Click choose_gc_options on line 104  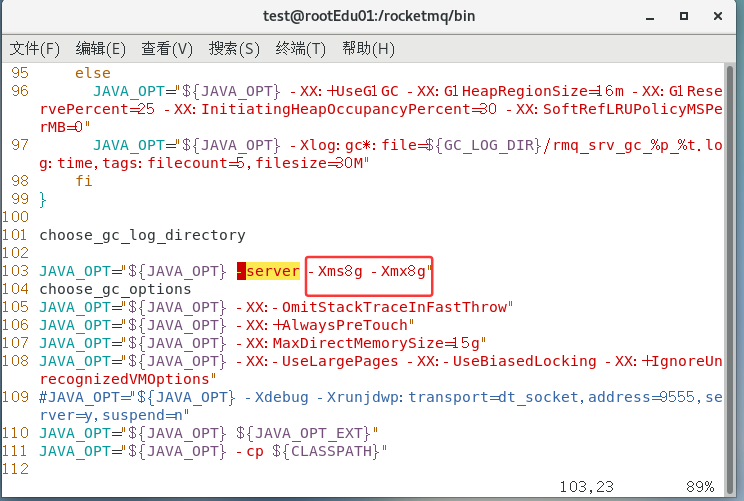115,289
